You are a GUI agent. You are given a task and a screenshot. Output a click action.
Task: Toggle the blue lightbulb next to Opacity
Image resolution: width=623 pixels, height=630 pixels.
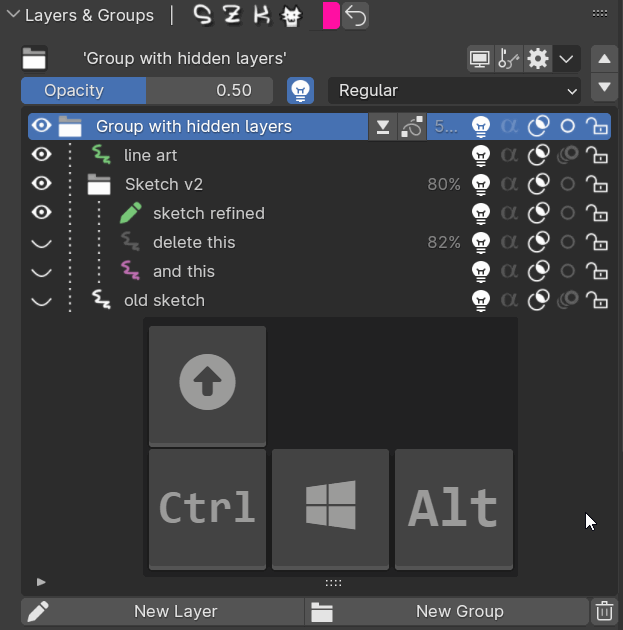[x=300, y=90]
